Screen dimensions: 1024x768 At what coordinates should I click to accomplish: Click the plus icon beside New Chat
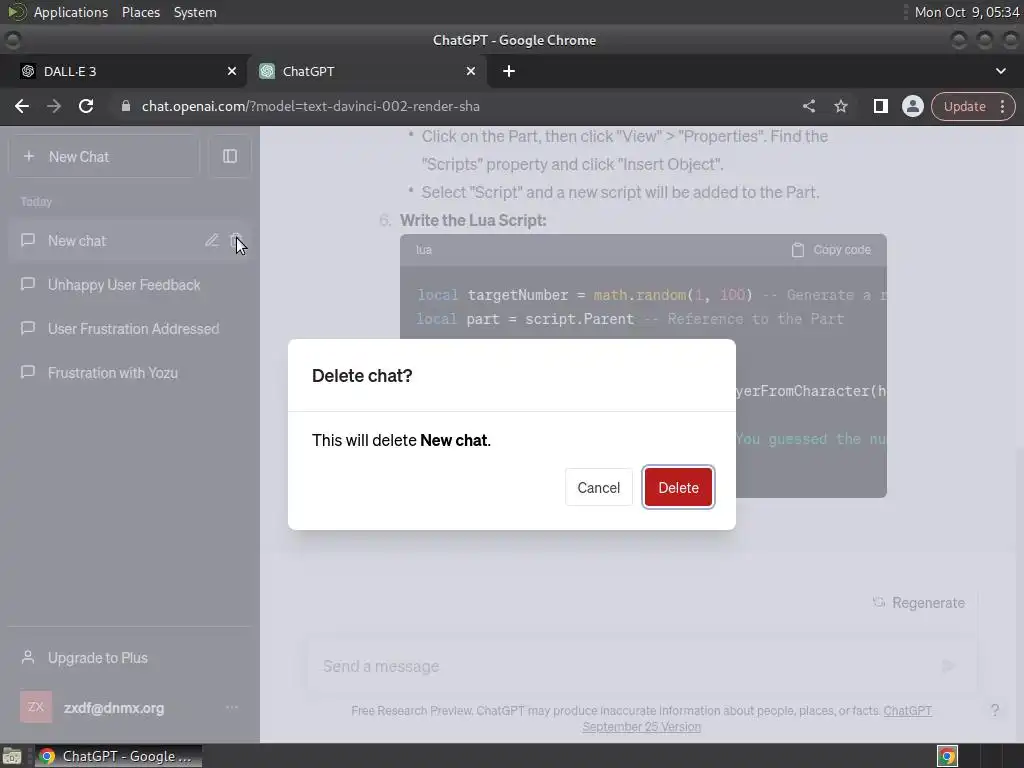[29, 157]
